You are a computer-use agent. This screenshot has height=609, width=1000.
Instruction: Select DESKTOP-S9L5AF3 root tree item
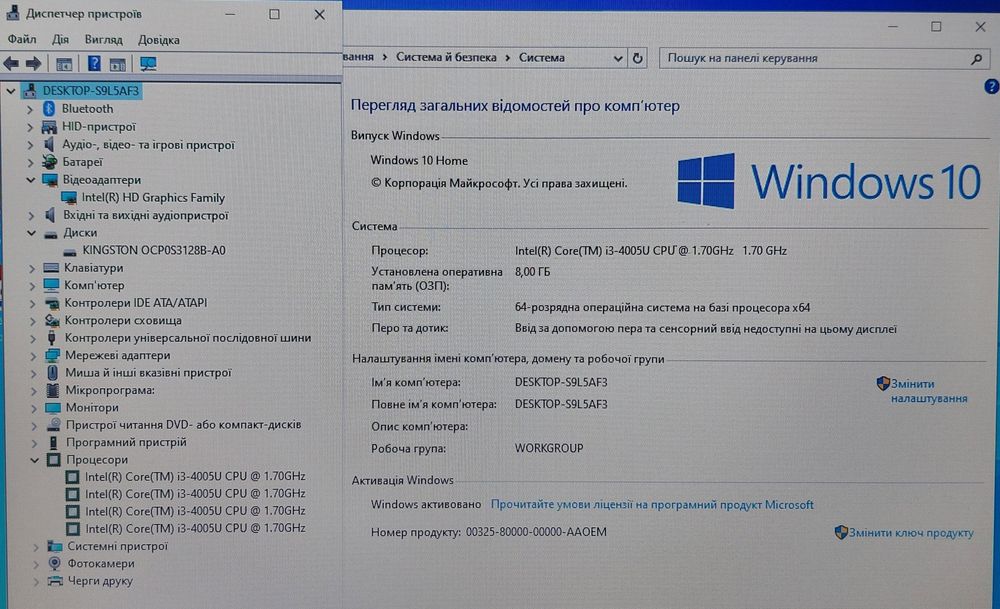pos(90,91)
